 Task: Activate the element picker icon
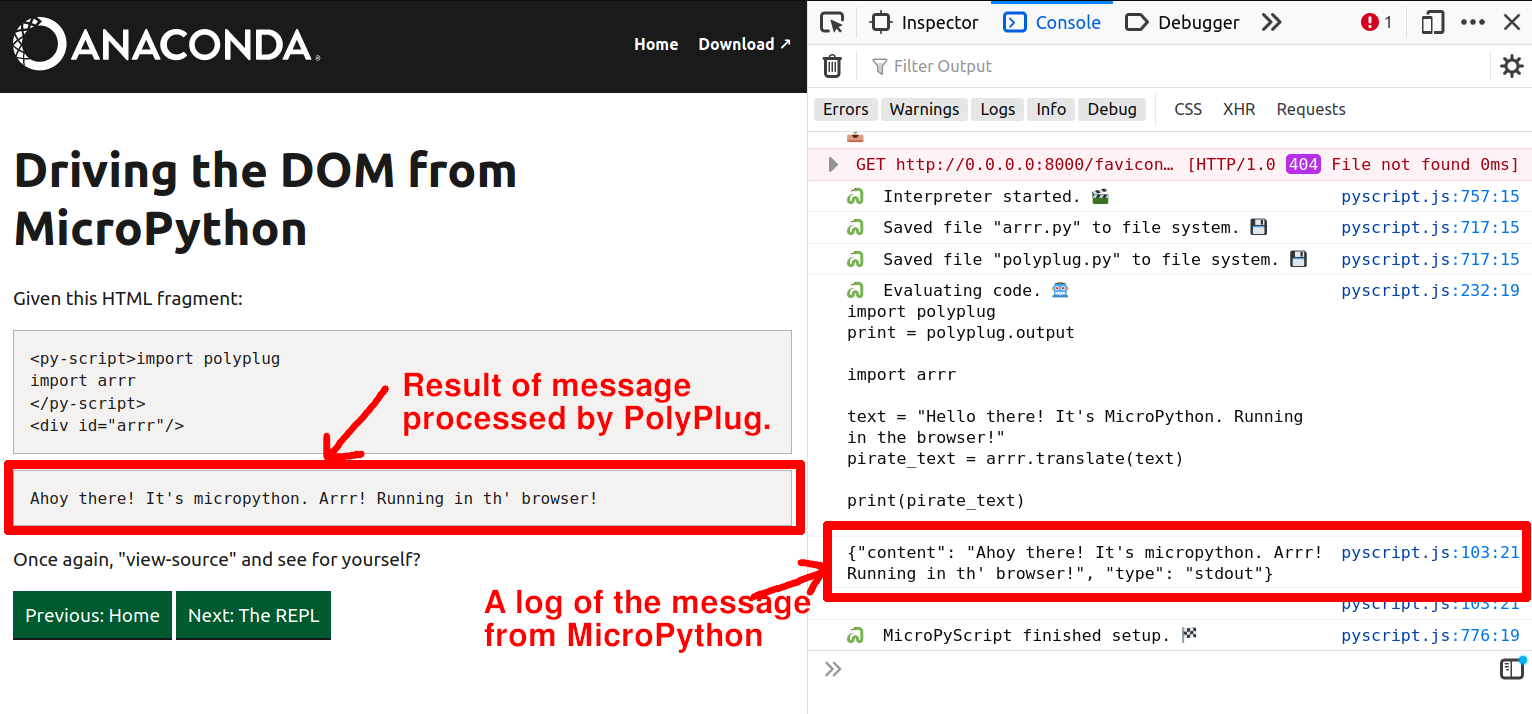pyautogui.click(x=832, y=22)
